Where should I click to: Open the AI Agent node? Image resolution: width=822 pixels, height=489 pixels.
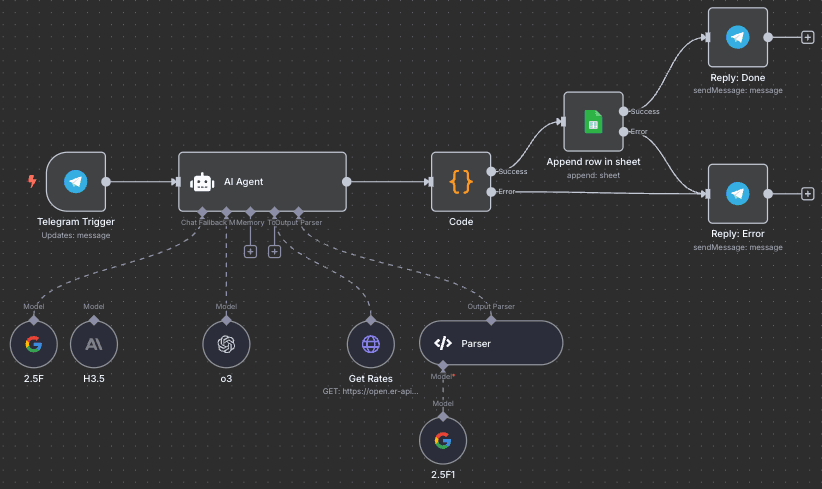coord(262,182)
